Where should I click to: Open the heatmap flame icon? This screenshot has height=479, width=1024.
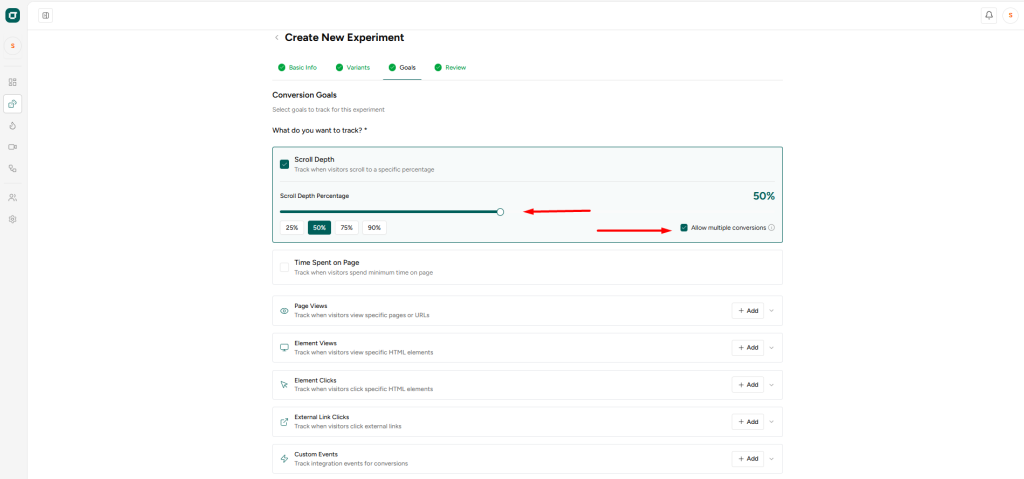tap(12, 125)
